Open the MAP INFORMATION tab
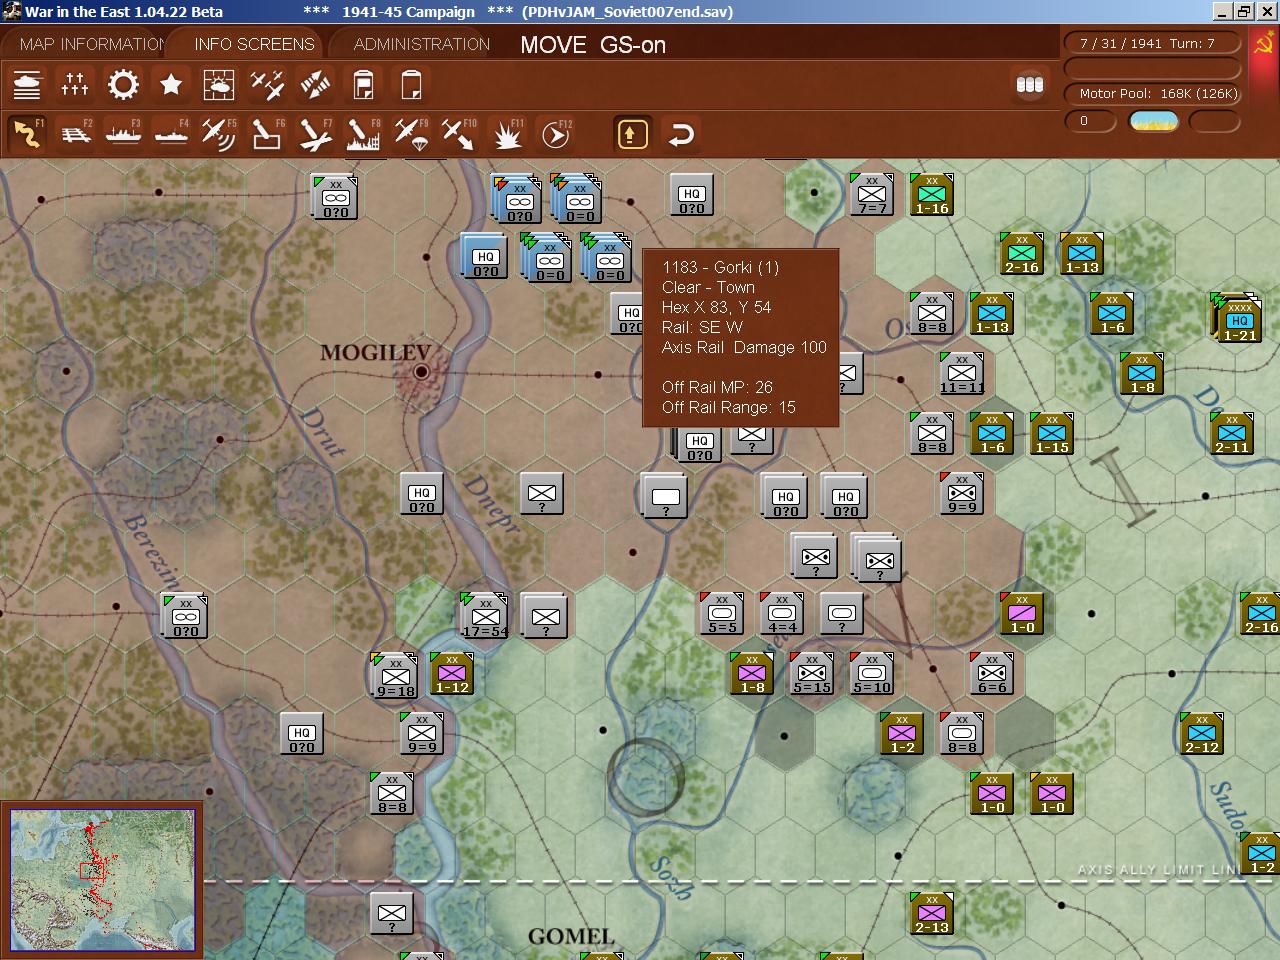 [x=92, y=44]
